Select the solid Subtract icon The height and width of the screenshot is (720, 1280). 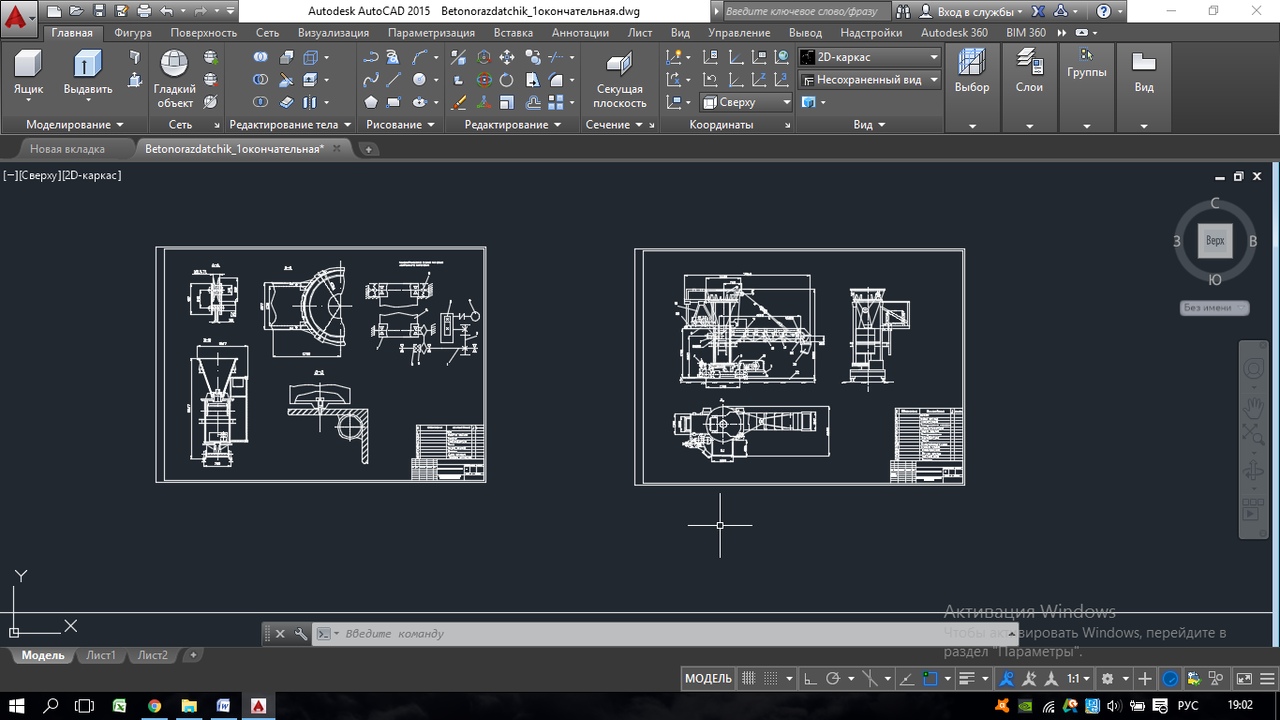pos(260,79)
